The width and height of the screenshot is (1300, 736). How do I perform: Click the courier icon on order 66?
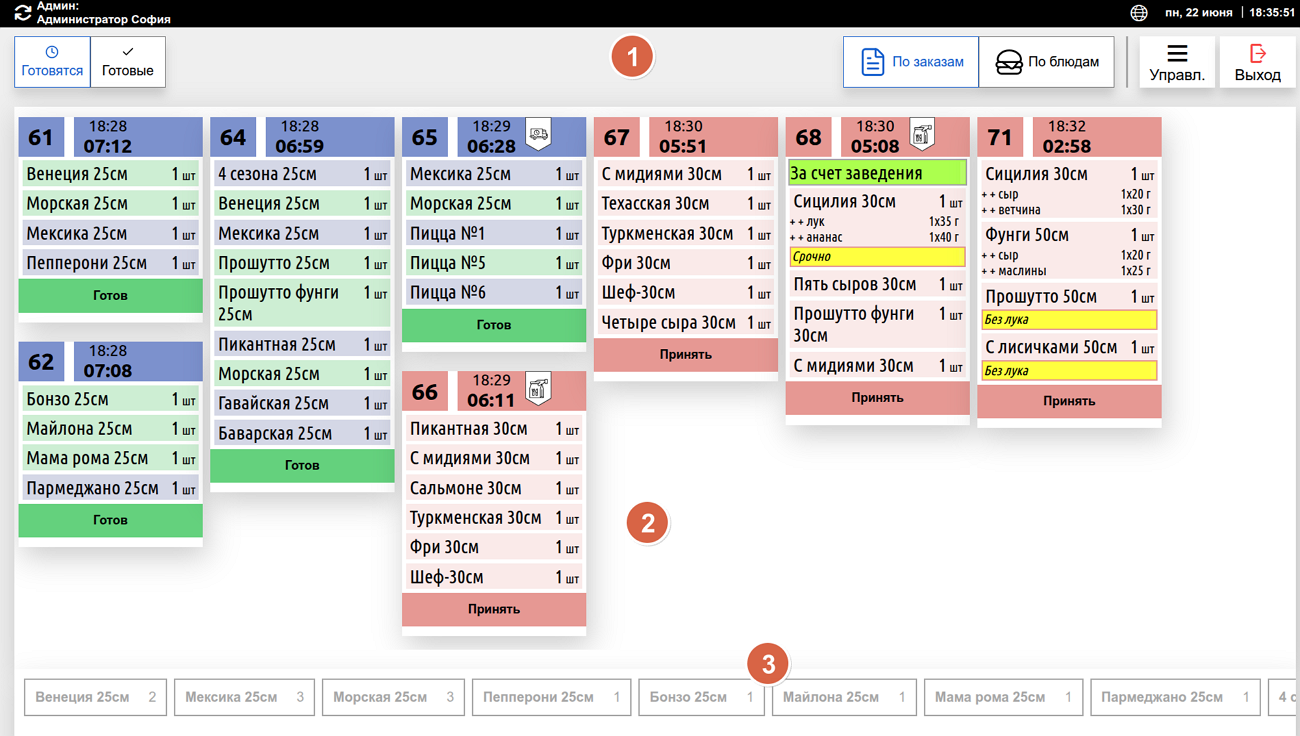tap(538, 388)
